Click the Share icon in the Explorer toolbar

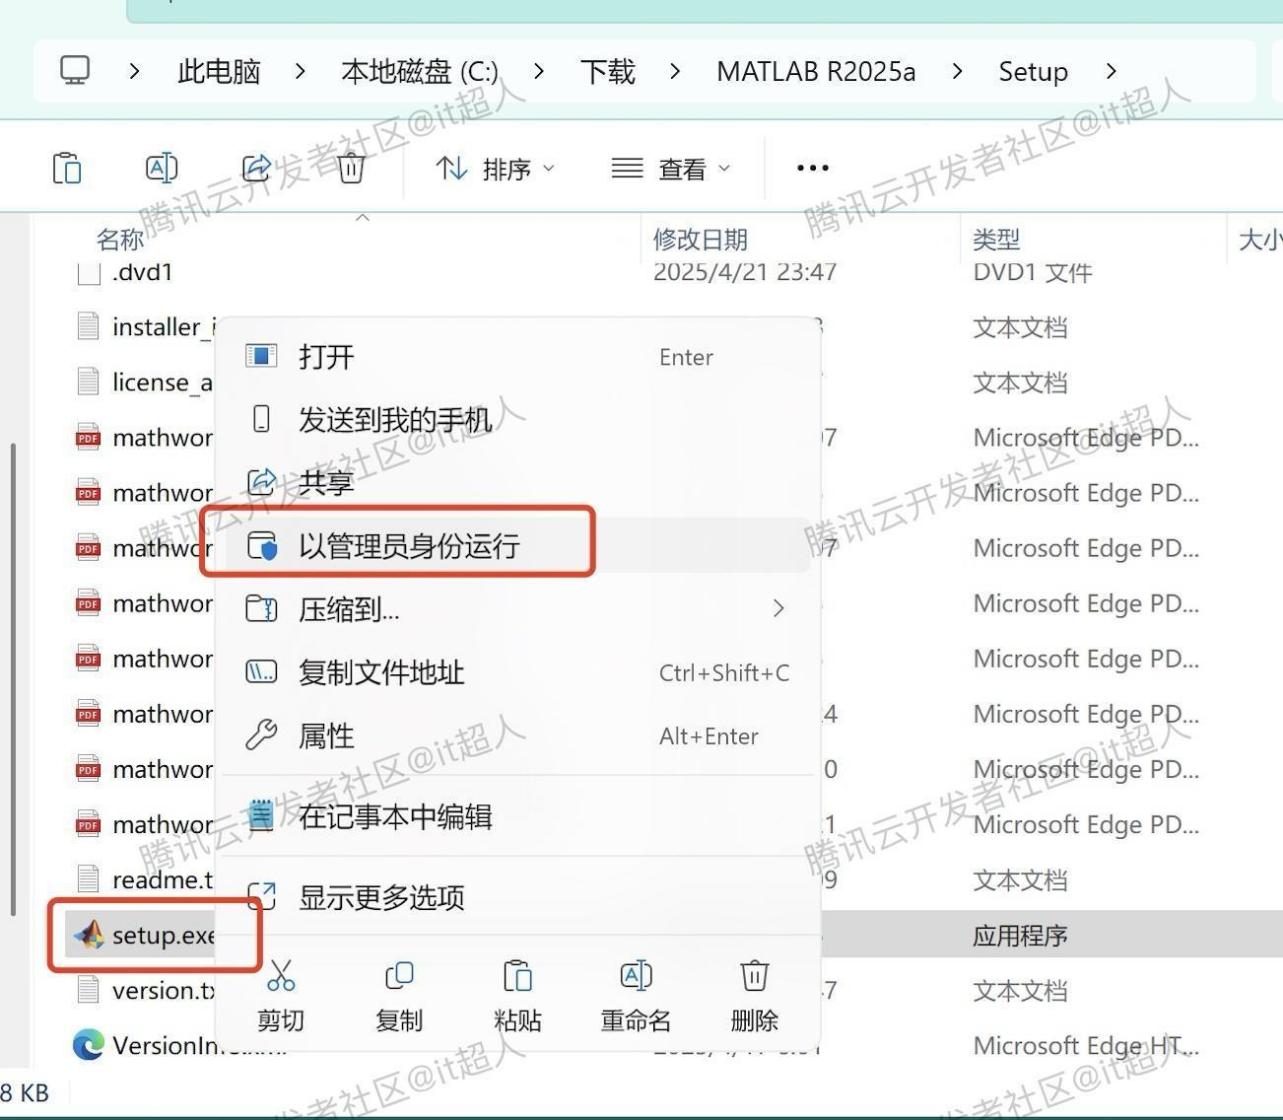256,167
